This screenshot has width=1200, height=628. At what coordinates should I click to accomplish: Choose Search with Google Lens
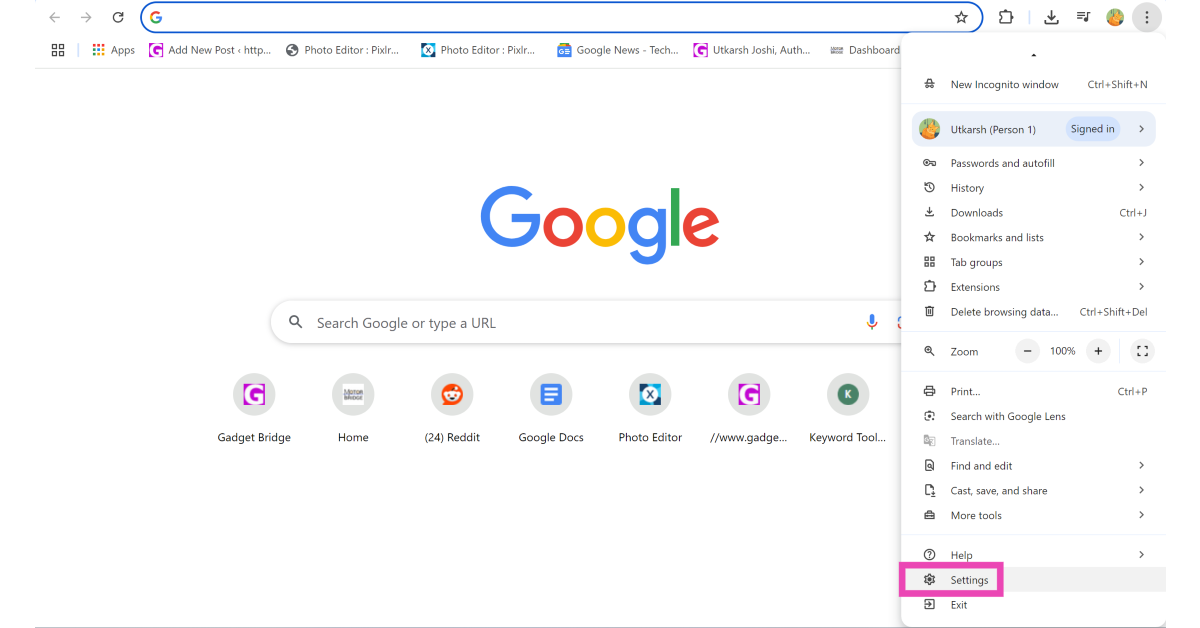click(1034, 416)
